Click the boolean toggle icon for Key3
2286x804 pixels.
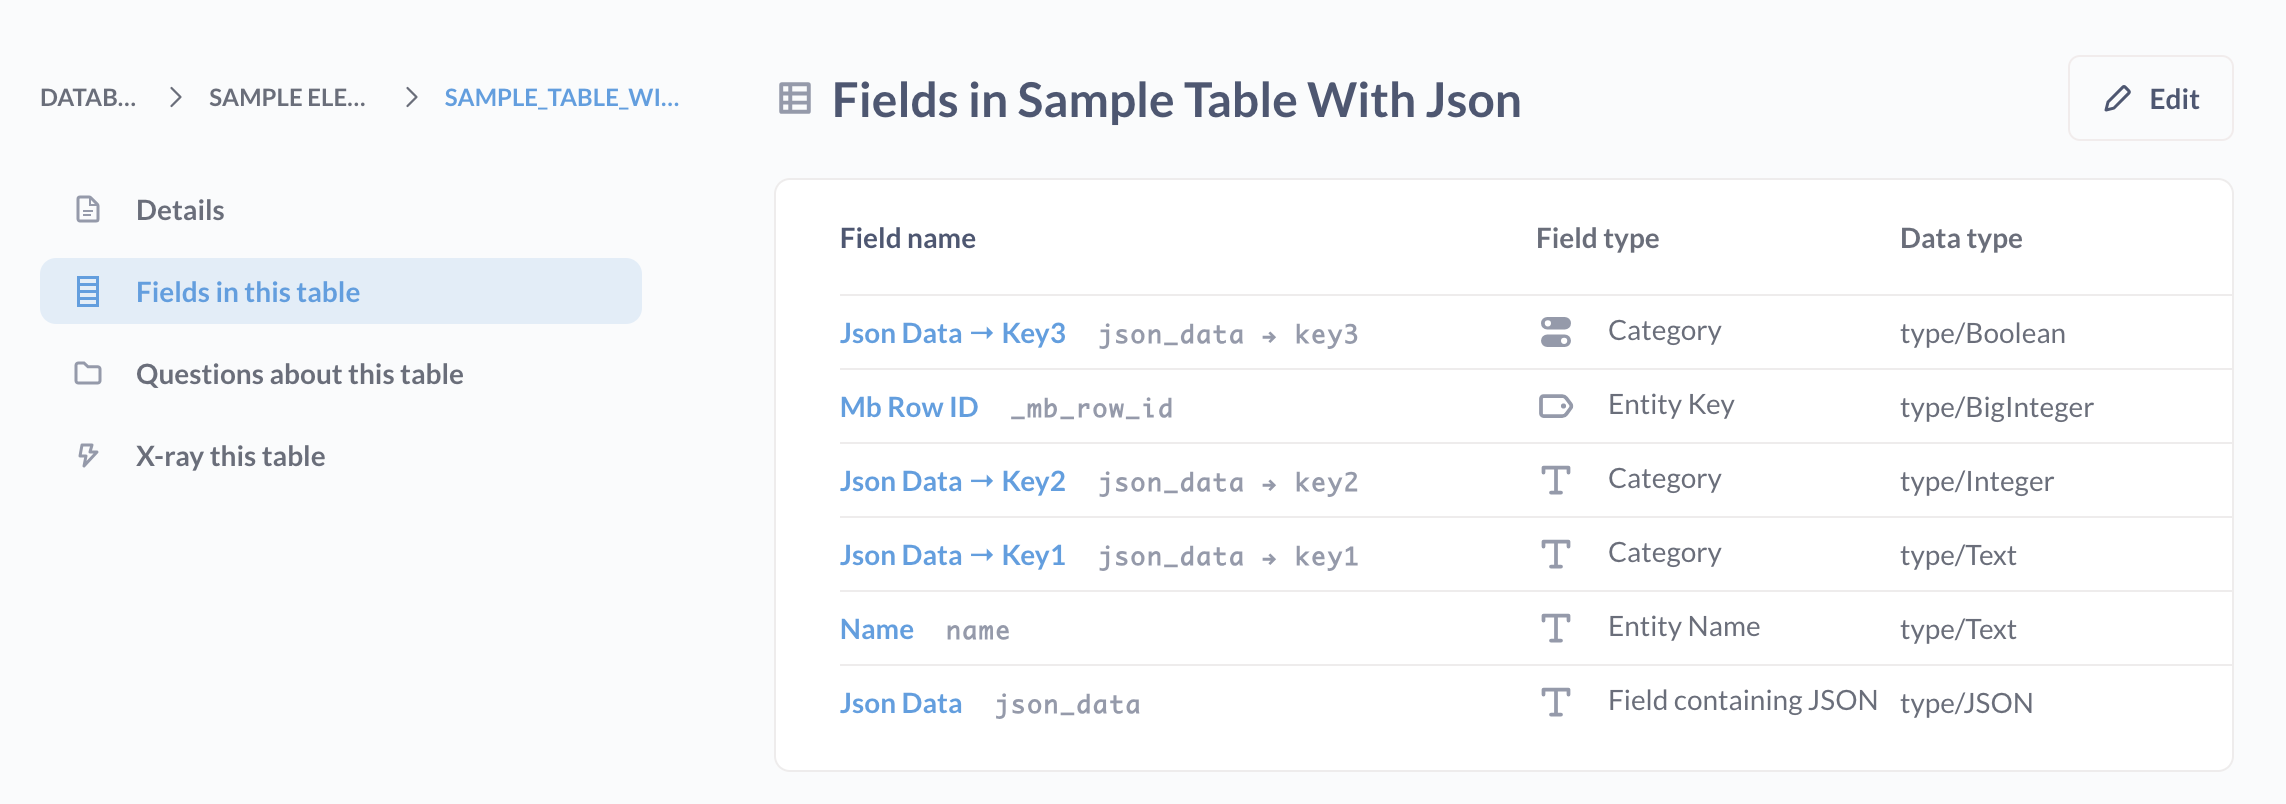(x=1556, y=332)
